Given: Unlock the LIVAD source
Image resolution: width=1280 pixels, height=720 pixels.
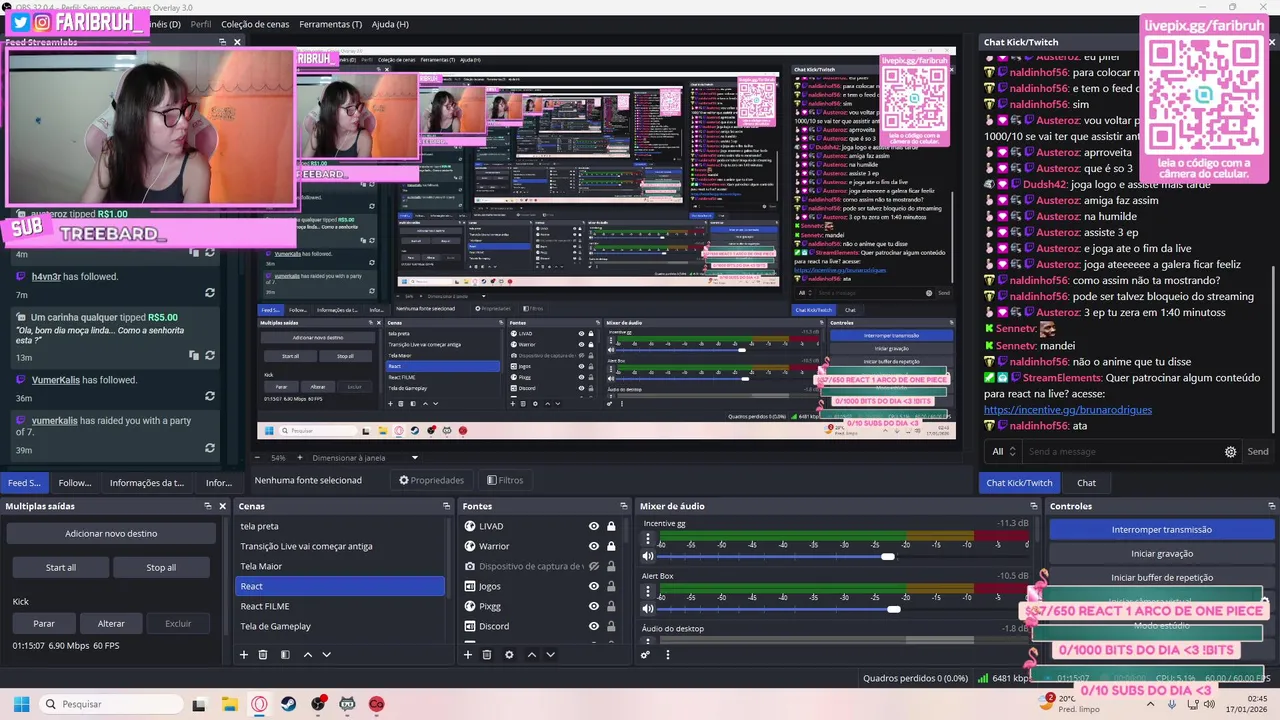Looking at the screenshot, I should (x=611, y=526).
